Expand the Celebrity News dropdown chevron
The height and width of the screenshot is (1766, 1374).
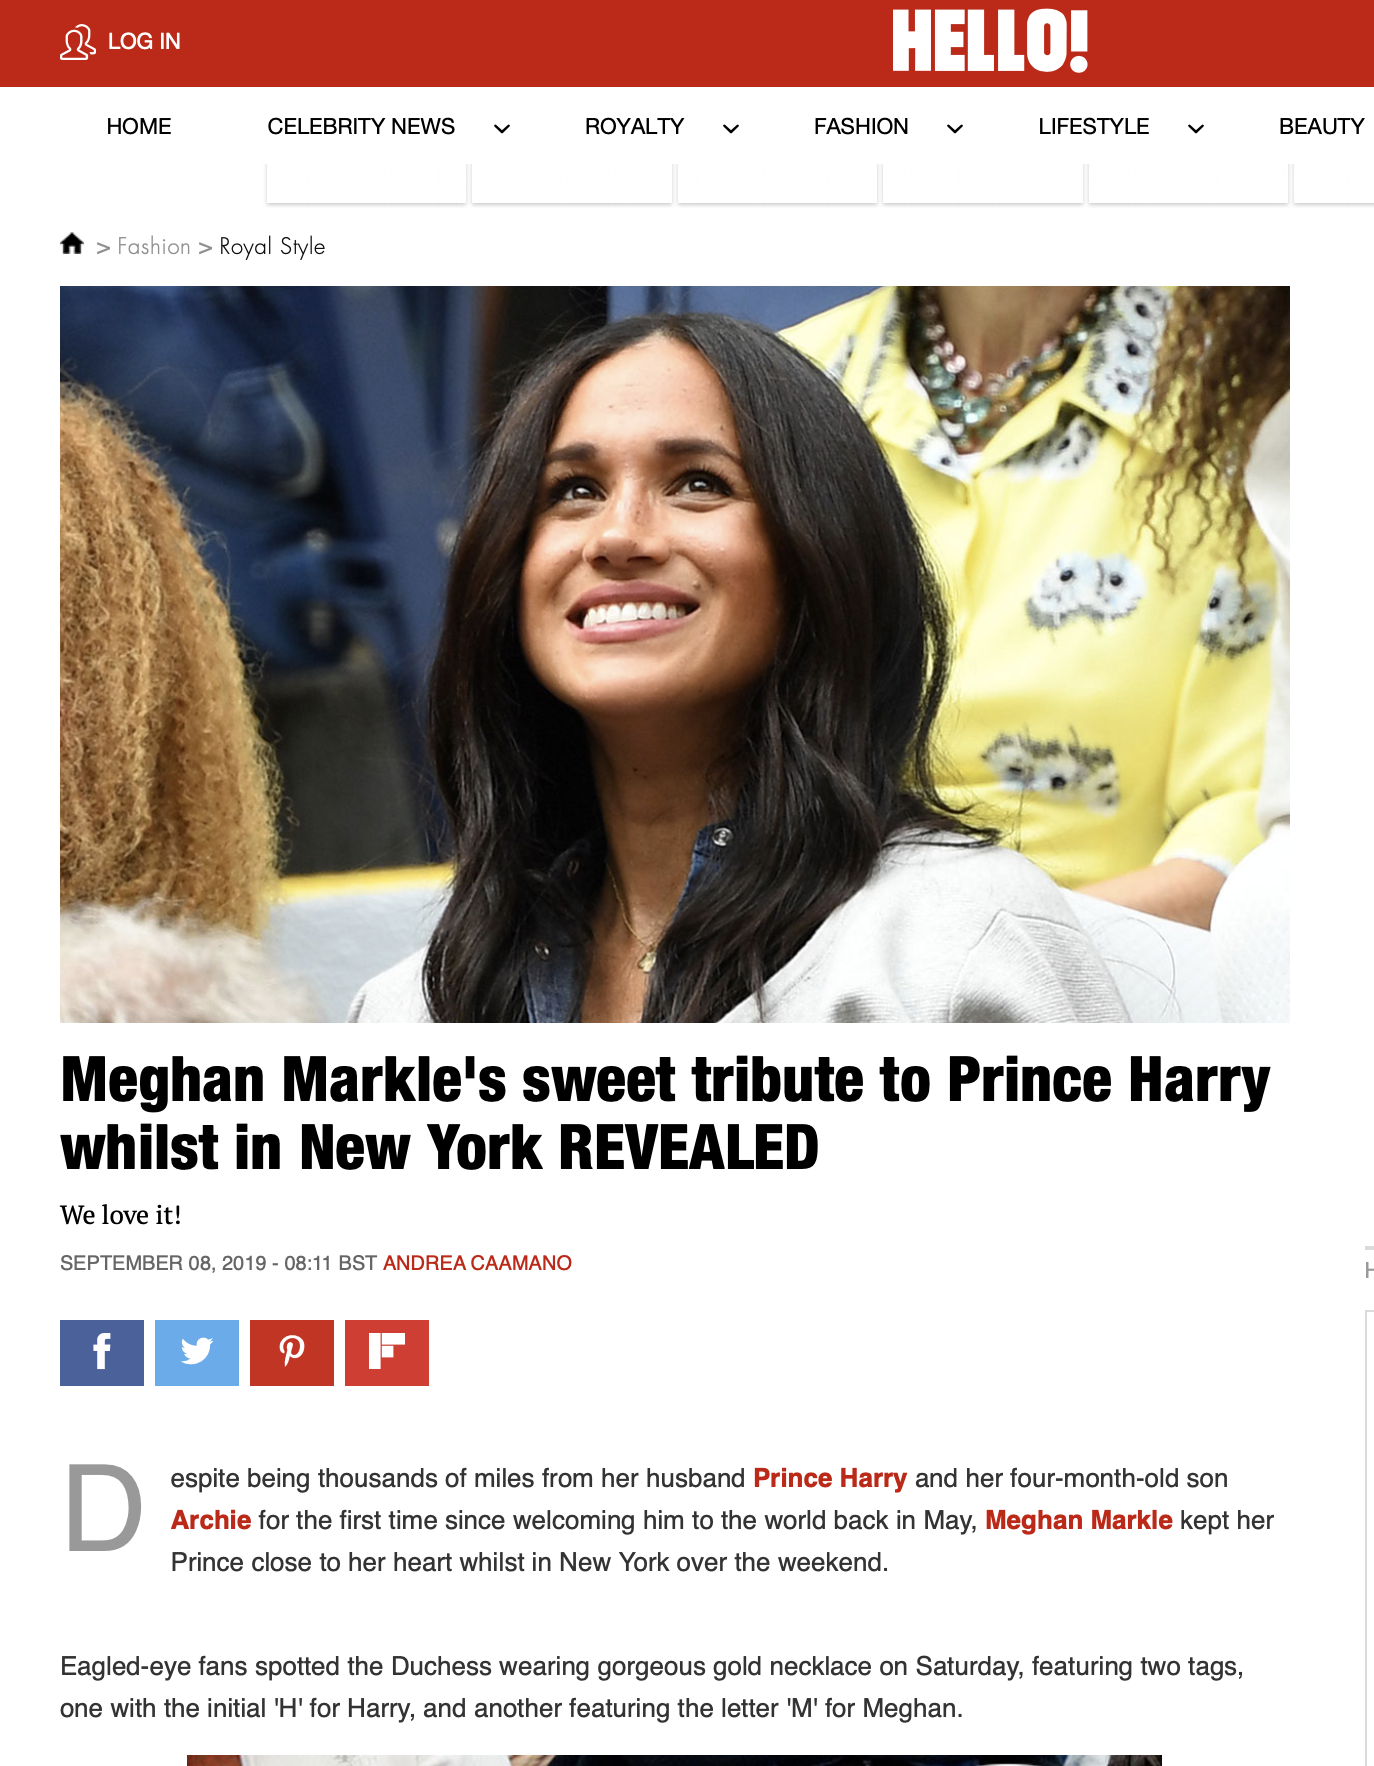pyautogui.click(x=502, y=128)
